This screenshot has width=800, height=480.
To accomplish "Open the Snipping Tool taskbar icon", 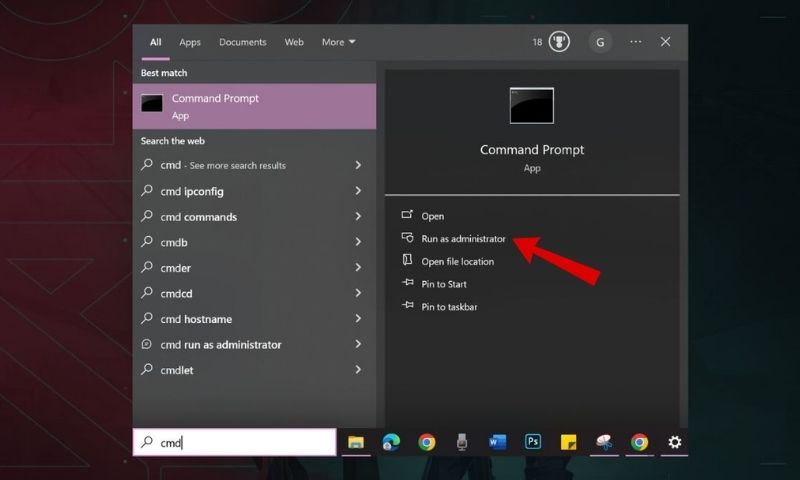I will coord(604,442).
